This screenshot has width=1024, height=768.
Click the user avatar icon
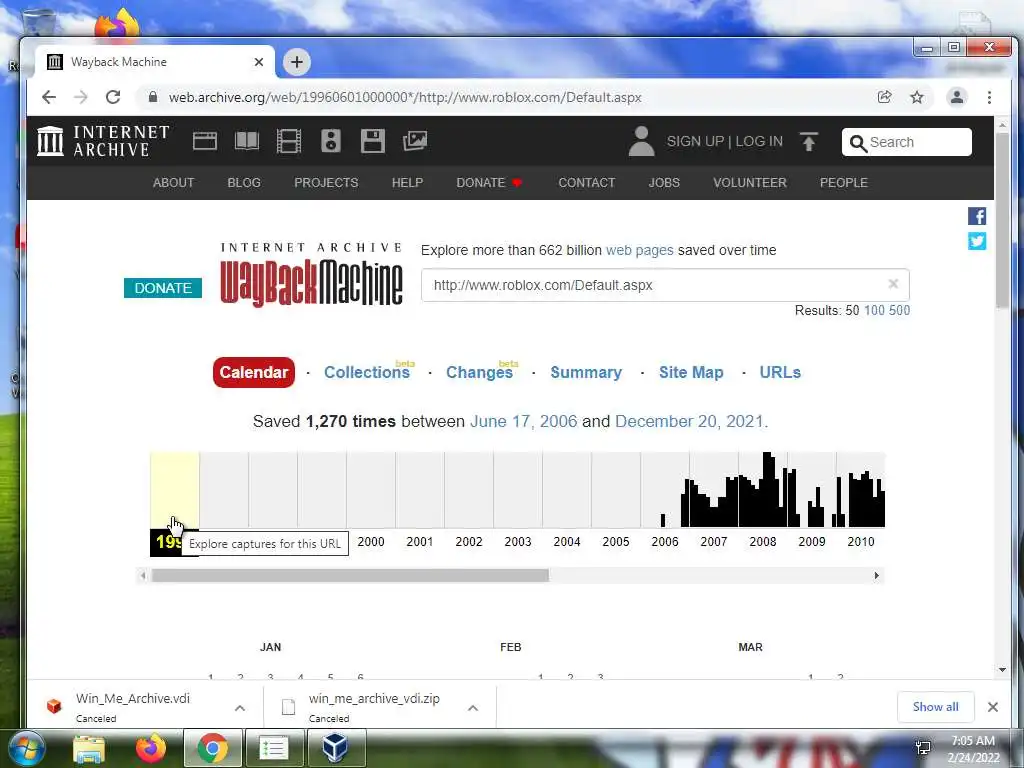coord(641,141)
